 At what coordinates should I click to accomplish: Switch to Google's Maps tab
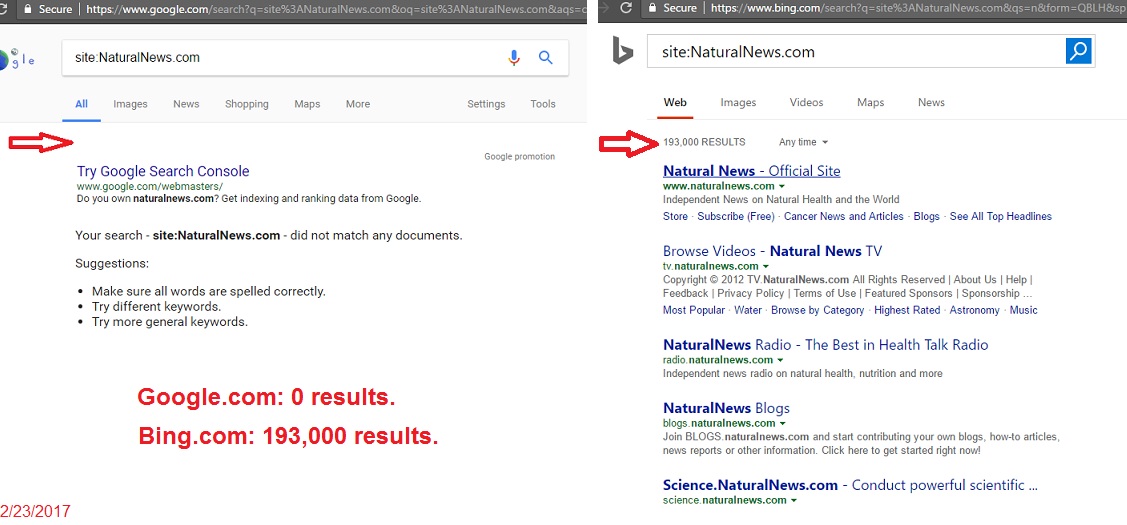(307, 104)
